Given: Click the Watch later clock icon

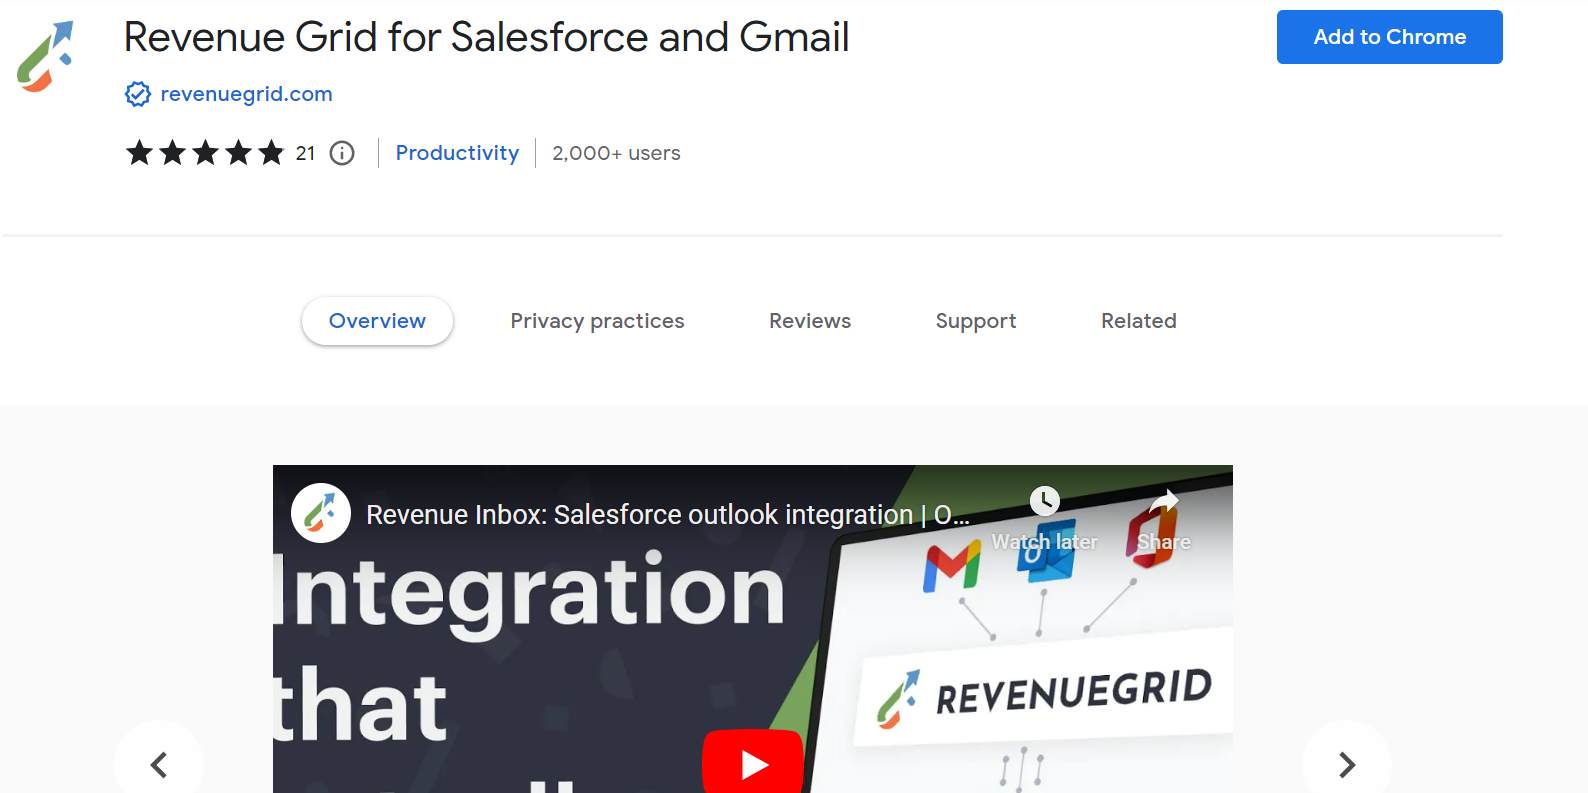Looking at the screenshot, I should point(1045,501).
